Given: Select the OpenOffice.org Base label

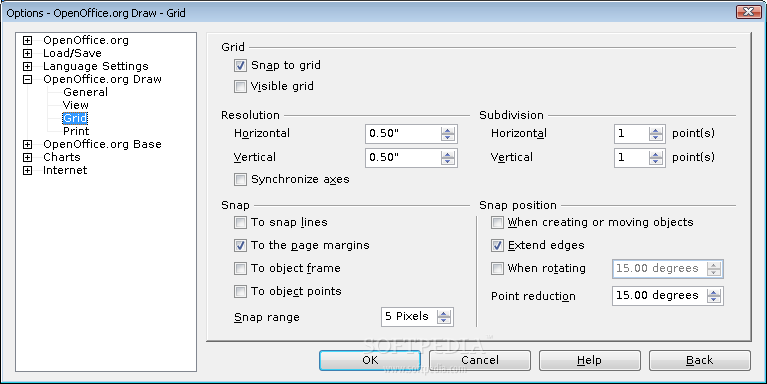Looking at the screenshot, I should tap(102, 144).
